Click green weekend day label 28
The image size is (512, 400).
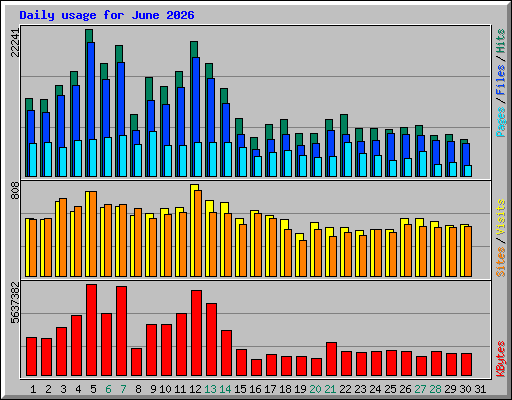click(435, 389)
